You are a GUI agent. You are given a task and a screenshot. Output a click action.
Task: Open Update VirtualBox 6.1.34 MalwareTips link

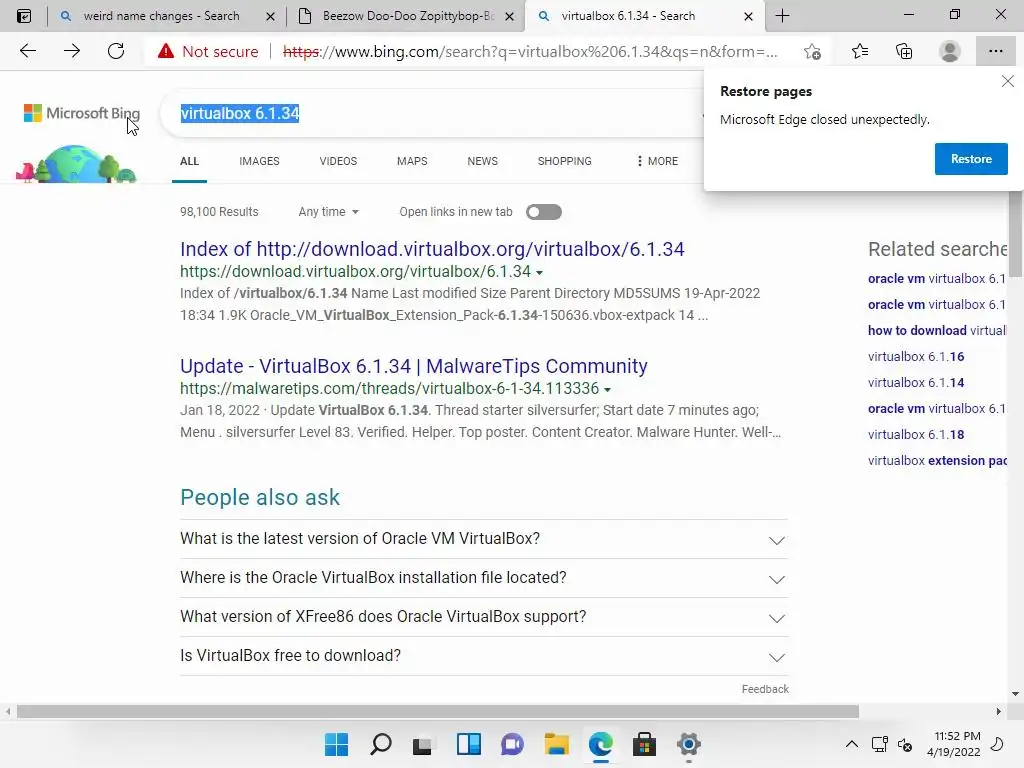pos(414,366)
